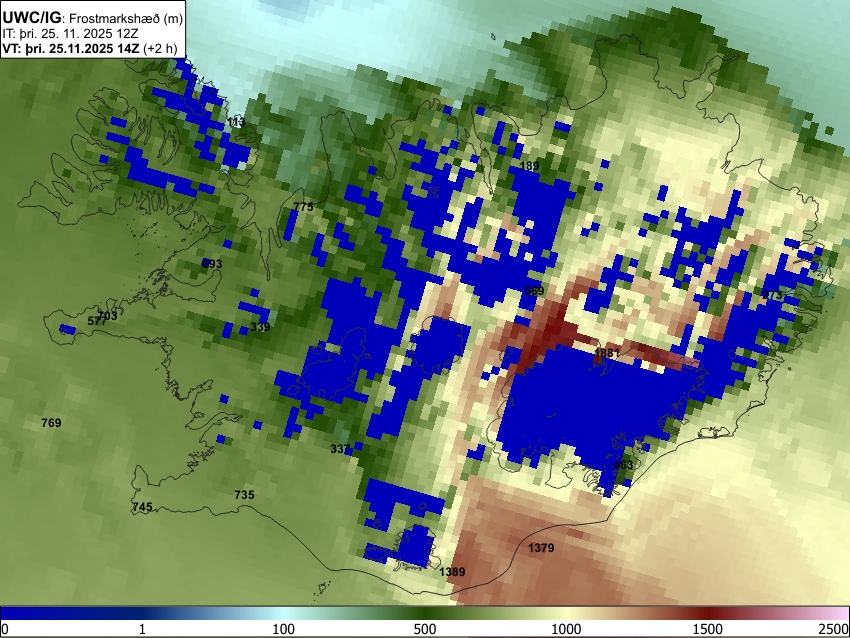The width and height of the screenshot is (850, 638).
Task: Click the legend label 1500
Action: click(x=708, y=629)
